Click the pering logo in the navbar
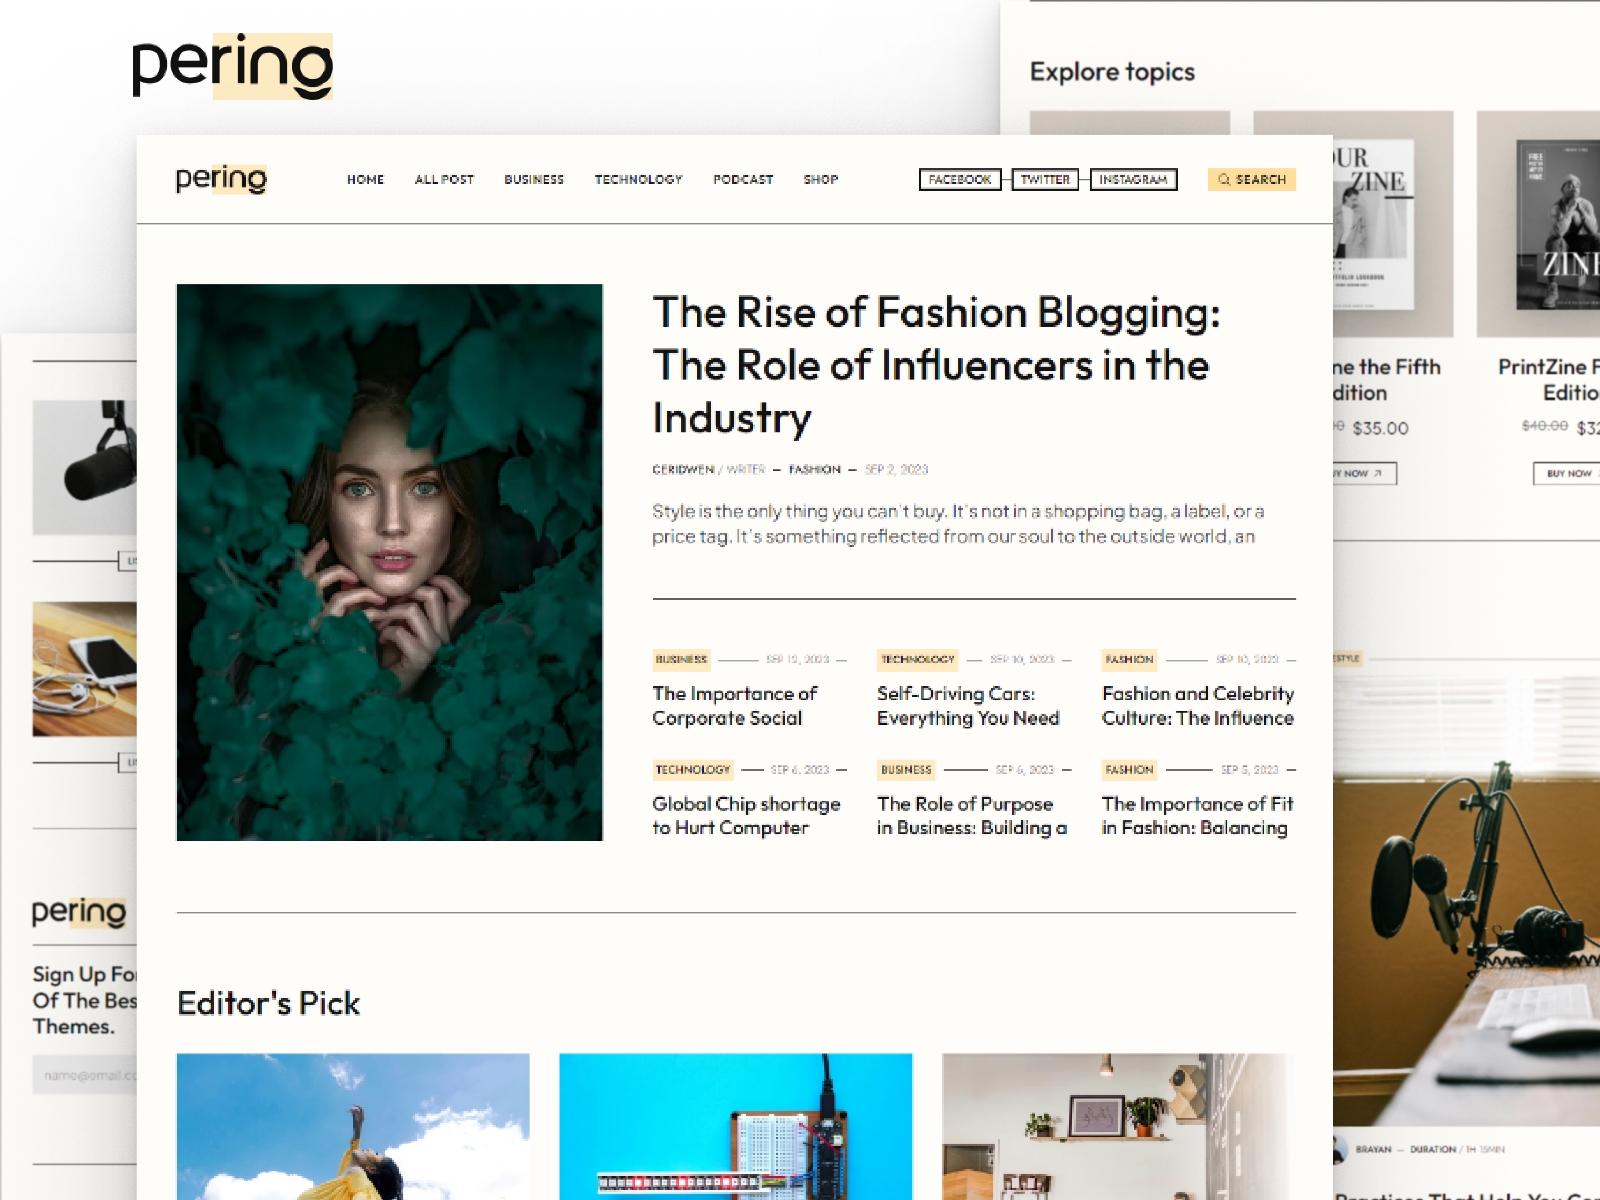The height and width of the screenshot is (1200, 1600). tap(221, 179)
